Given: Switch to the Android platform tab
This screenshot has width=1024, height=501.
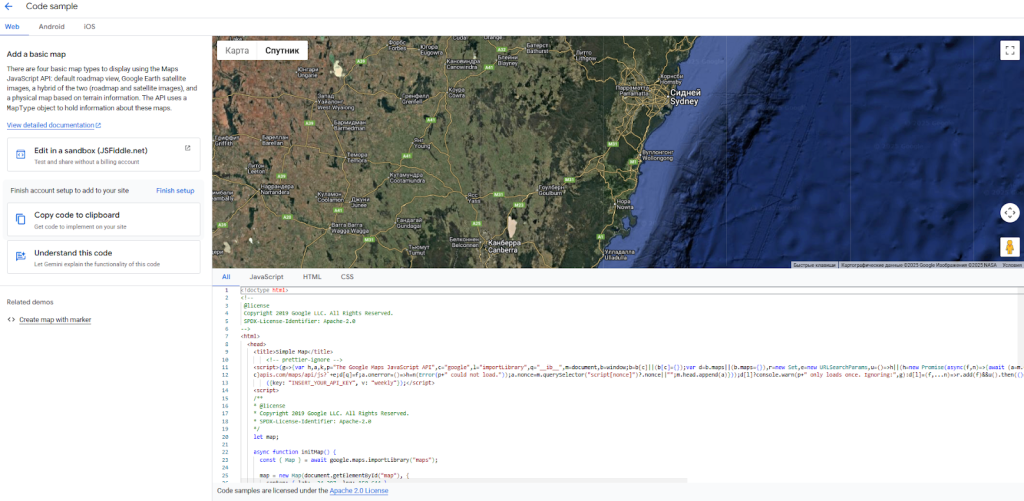Looking at the screenshot, I should tap(52, 26).
